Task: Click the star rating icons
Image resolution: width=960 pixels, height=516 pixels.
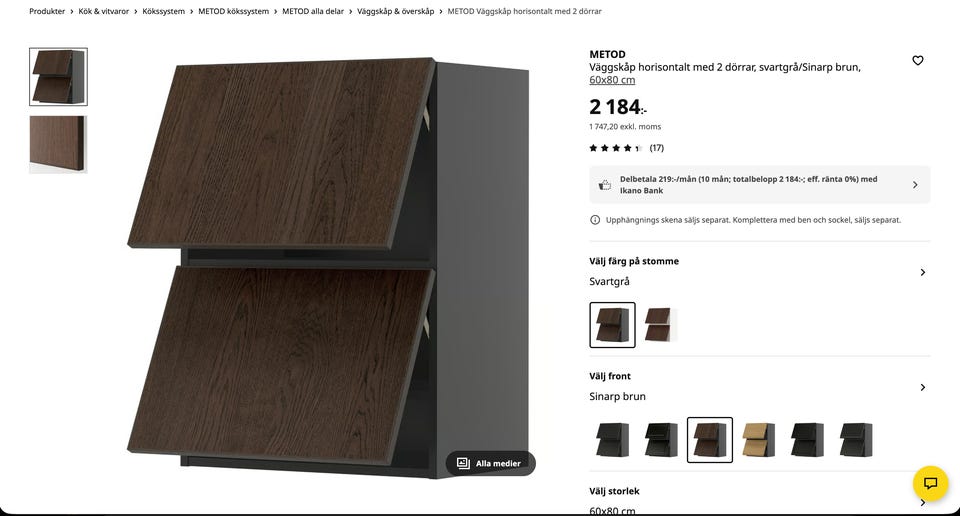Action: click(x=615, y=148)
